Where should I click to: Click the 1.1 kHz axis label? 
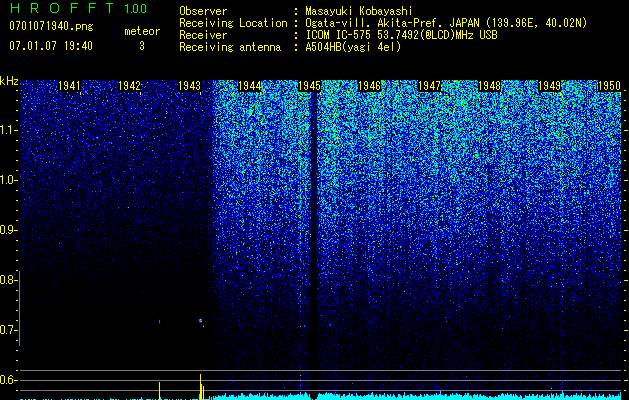8,130
